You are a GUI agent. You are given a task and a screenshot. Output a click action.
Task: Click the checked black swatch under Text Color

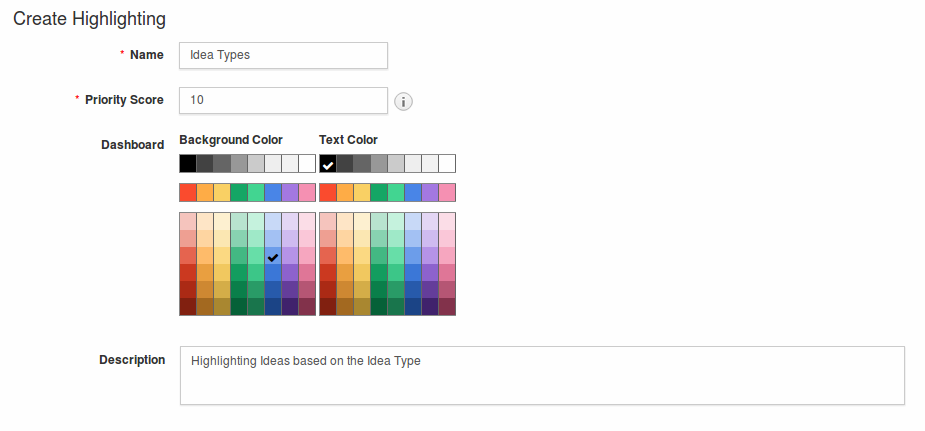[x=328, y=163]
